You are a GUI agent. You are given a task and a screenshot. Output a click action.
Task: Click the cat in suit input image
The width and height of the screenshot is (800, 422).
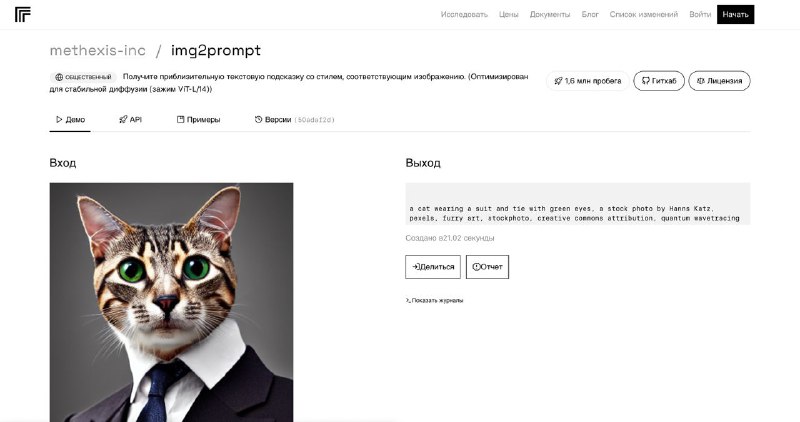pyautogui.click(x=171, y=302)
